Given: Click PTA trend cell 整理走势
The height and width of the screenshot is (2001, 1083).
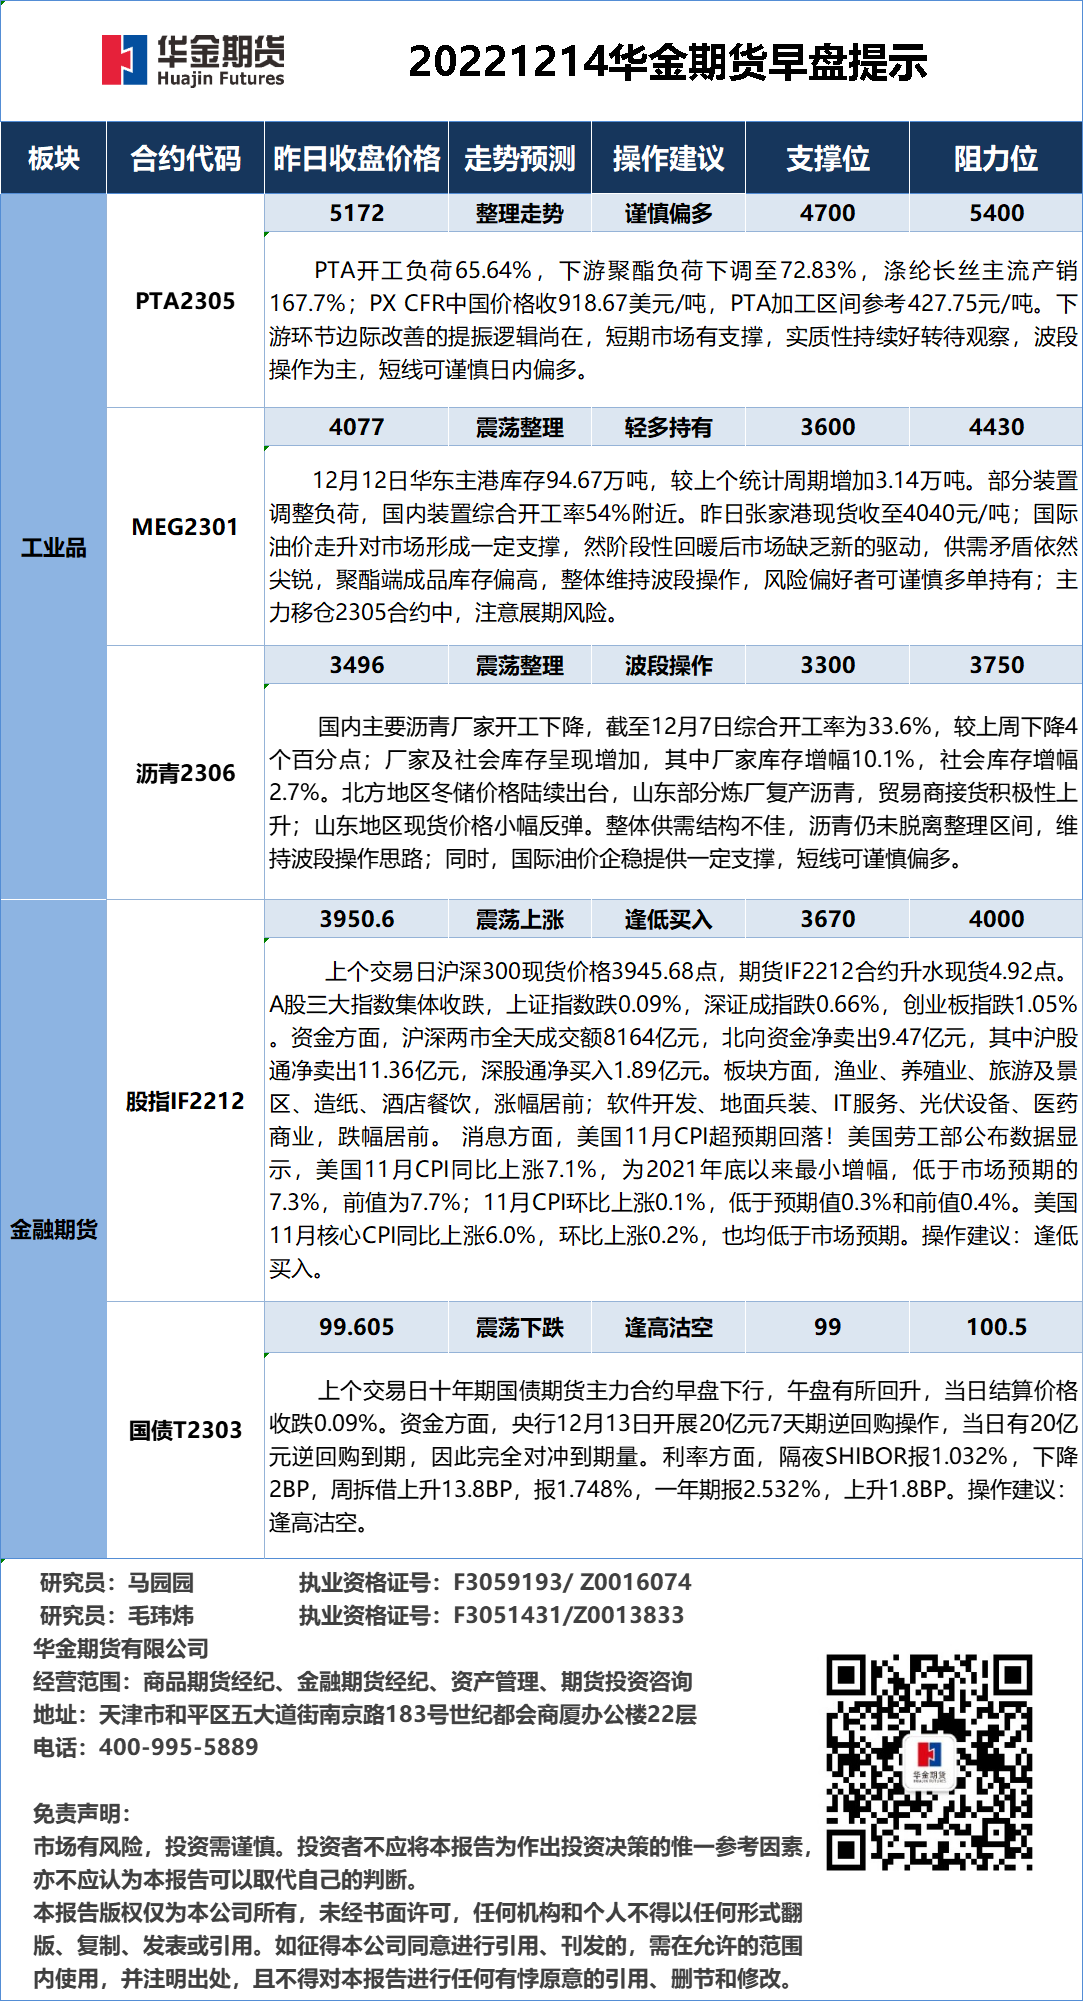Looking at the screenshot, I should 520,213.
